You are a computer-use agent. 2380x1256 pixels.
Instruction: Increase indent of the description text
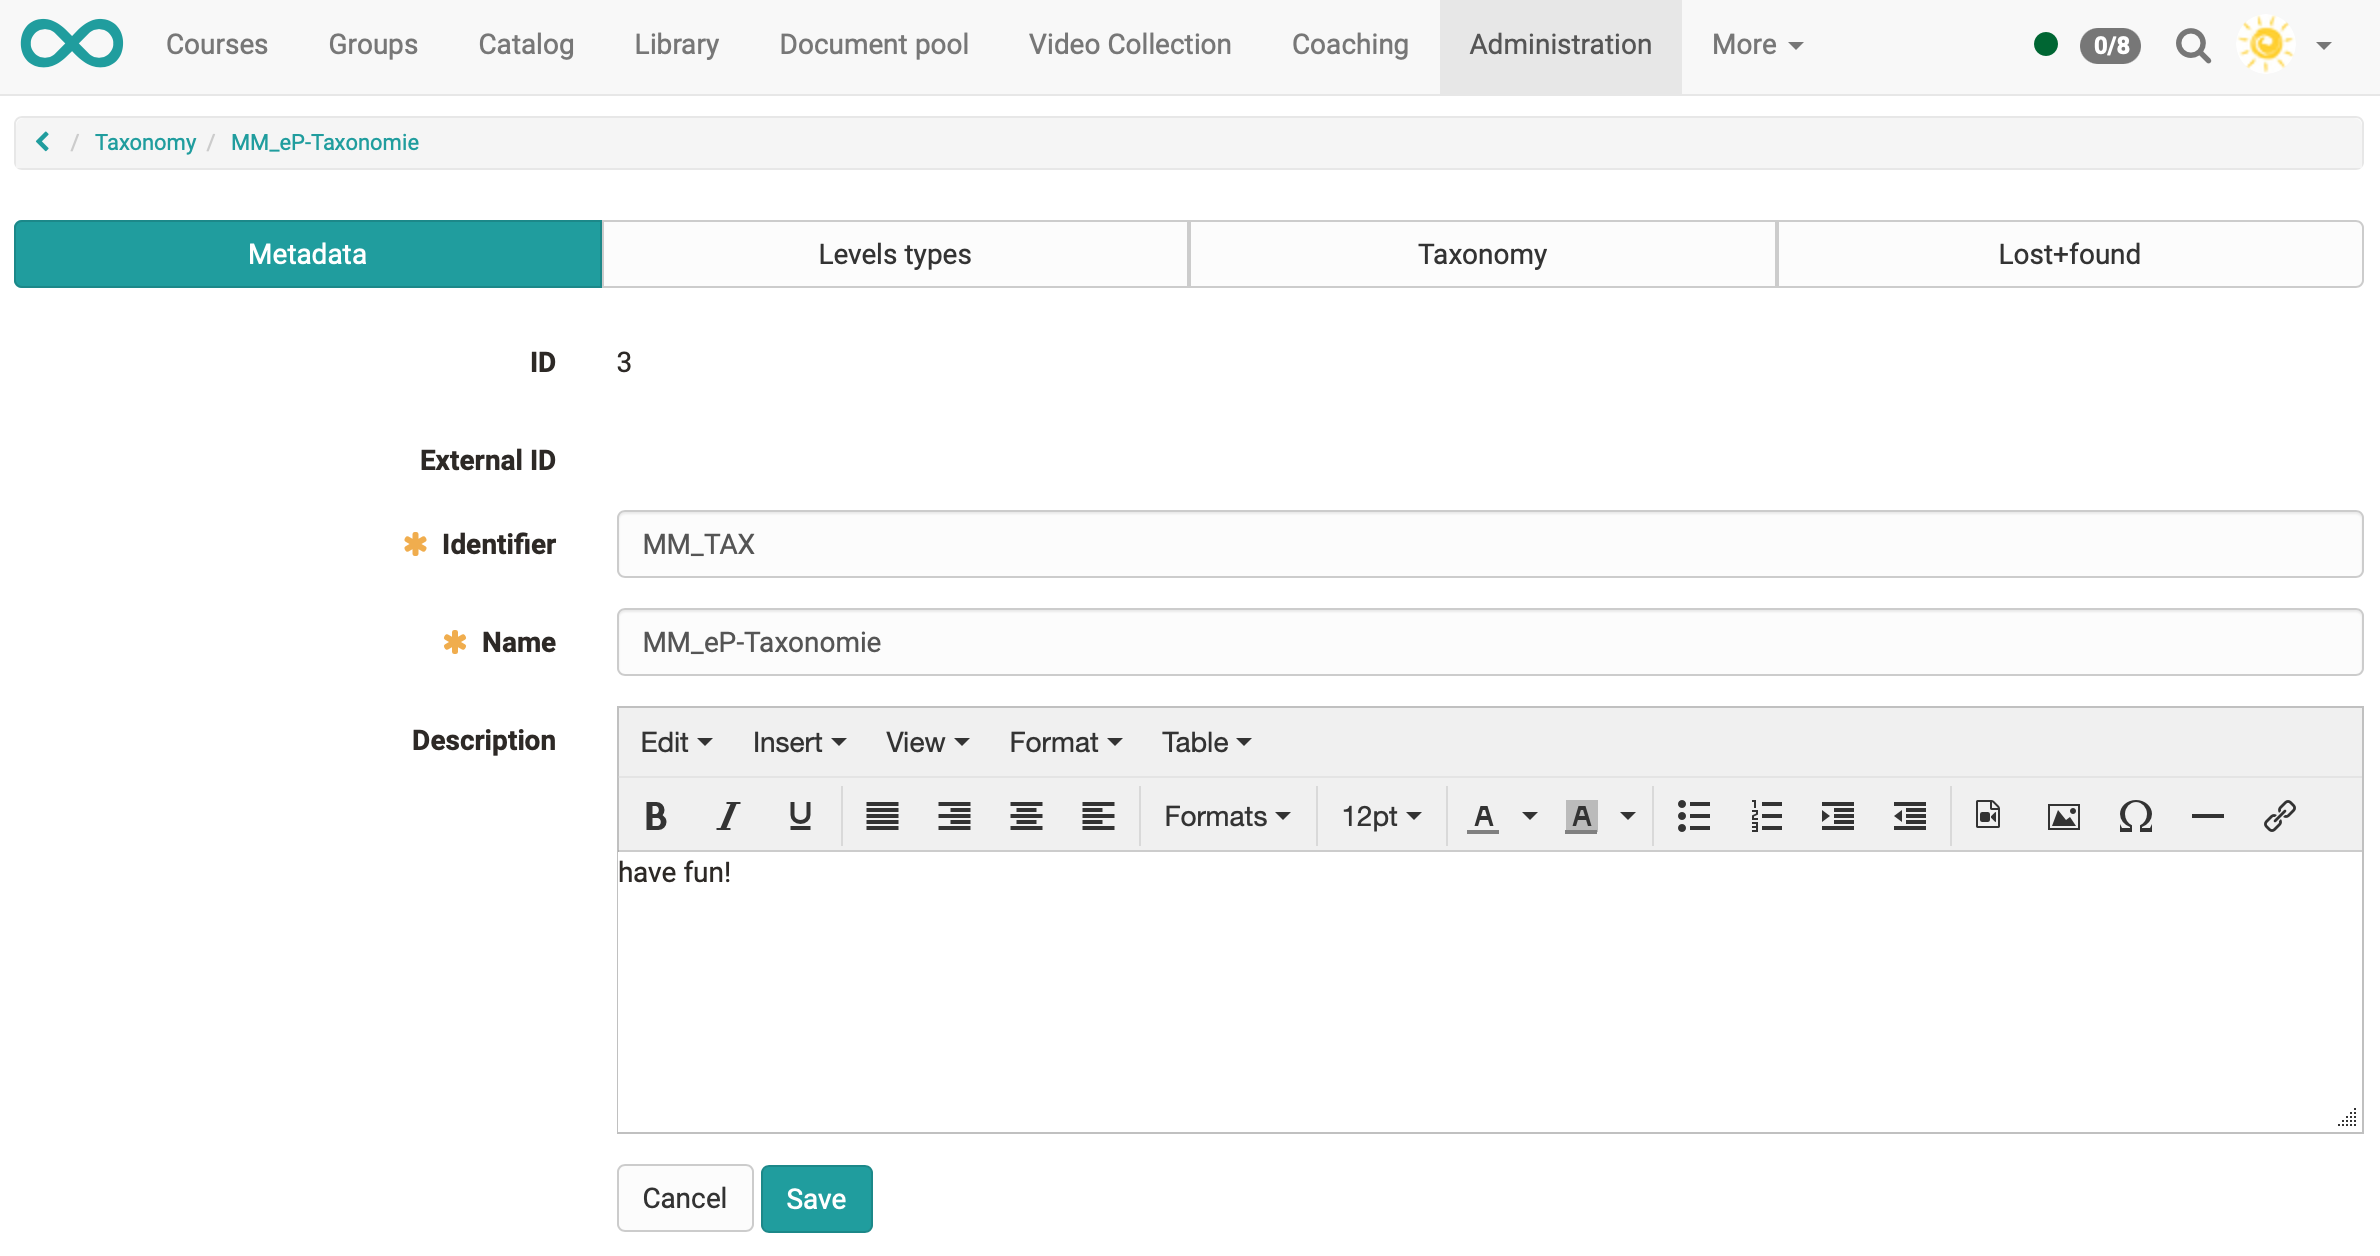pyautogui.click(x=1838, y=816)
